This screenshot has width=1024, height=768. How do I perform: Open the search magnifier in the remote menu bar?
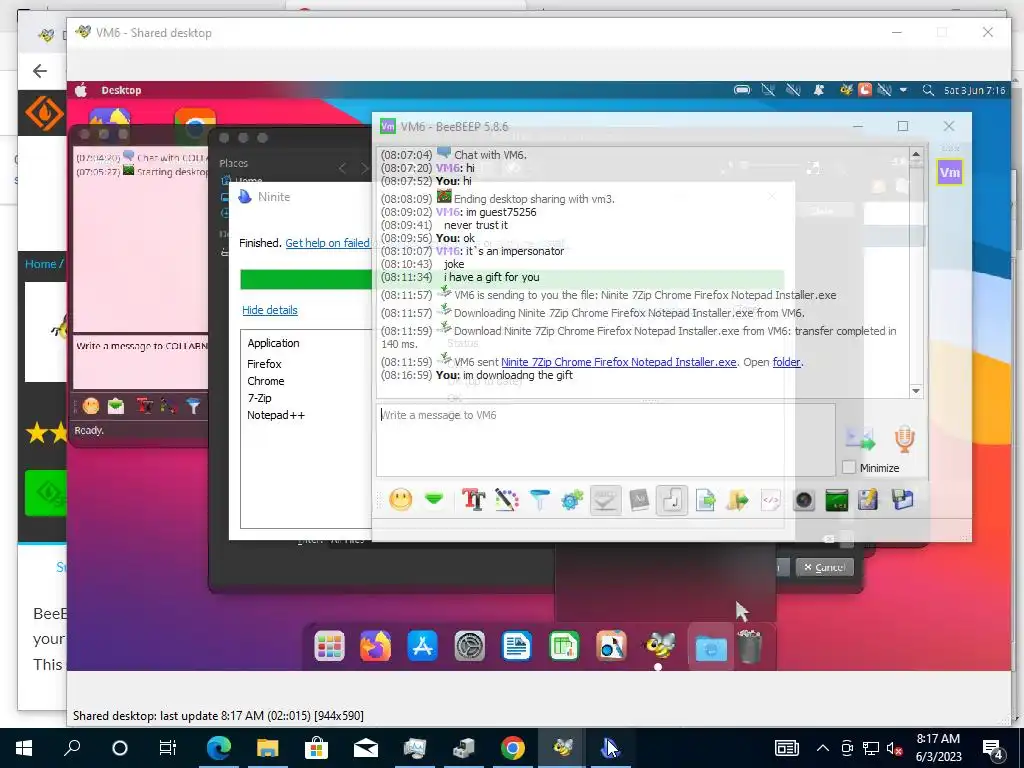[928, 90]
